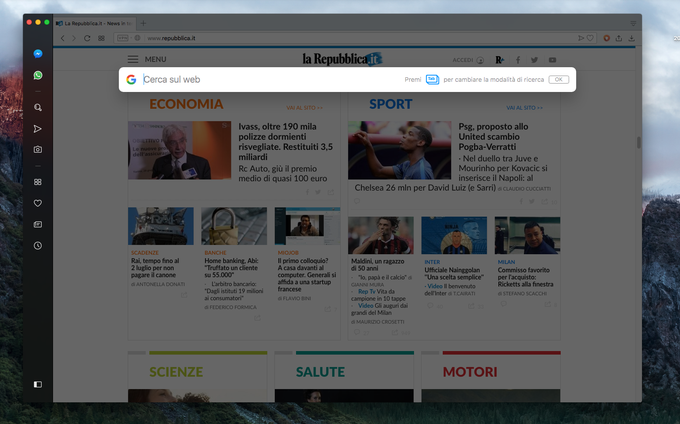Click ACCEDI to log in
Image resolution: width=680 pixels, height=424 pixels.
[x=468, y=60]
